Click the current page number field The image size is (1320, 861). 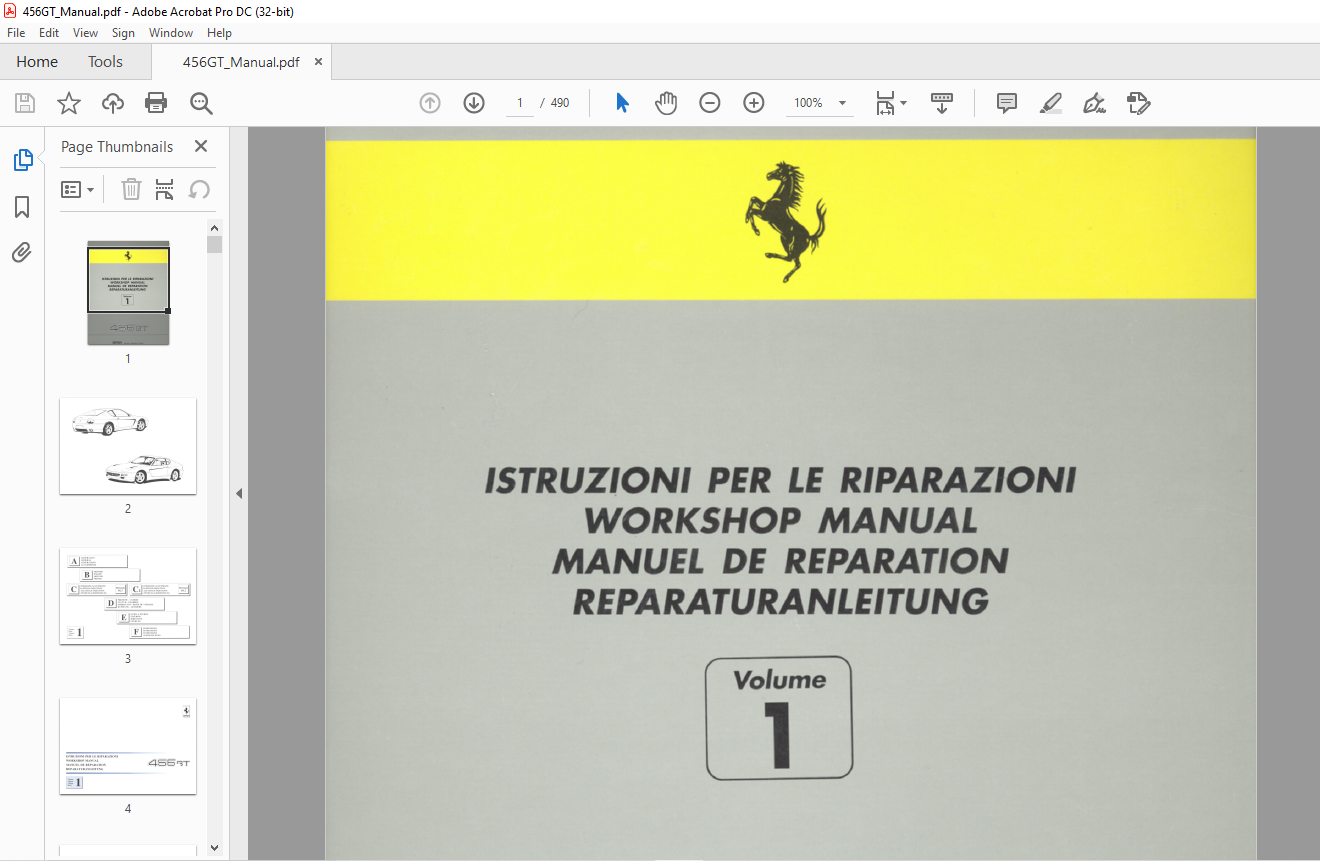520,103
